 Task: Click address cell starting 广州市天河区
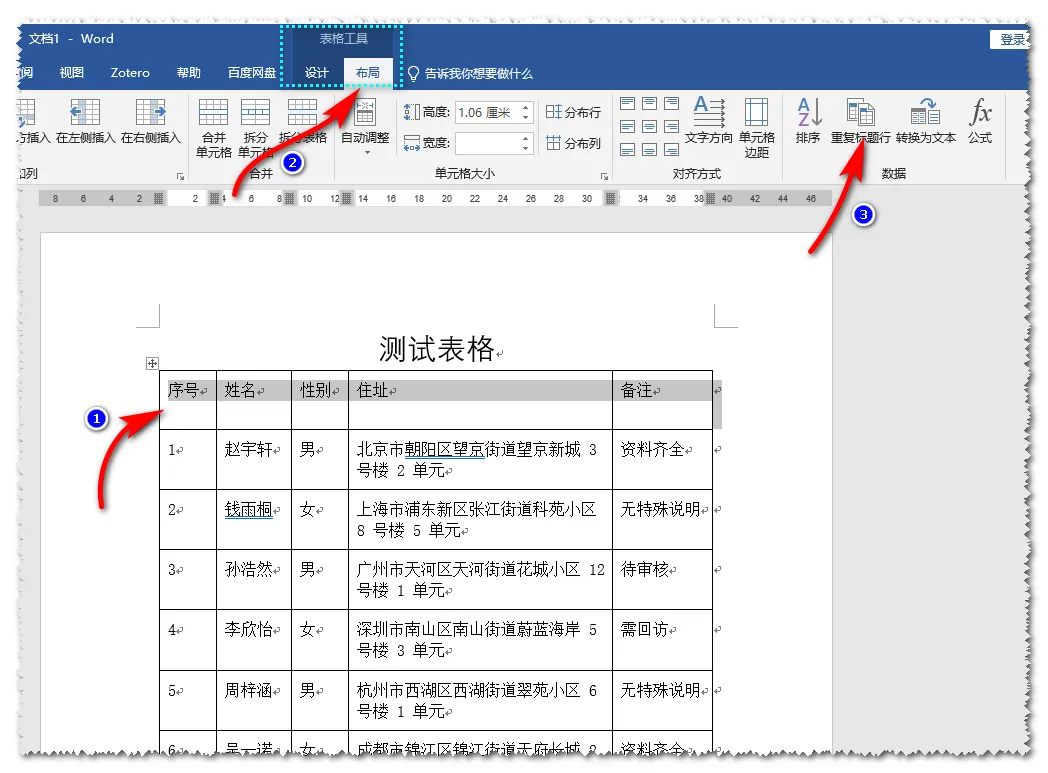[480, 580]
